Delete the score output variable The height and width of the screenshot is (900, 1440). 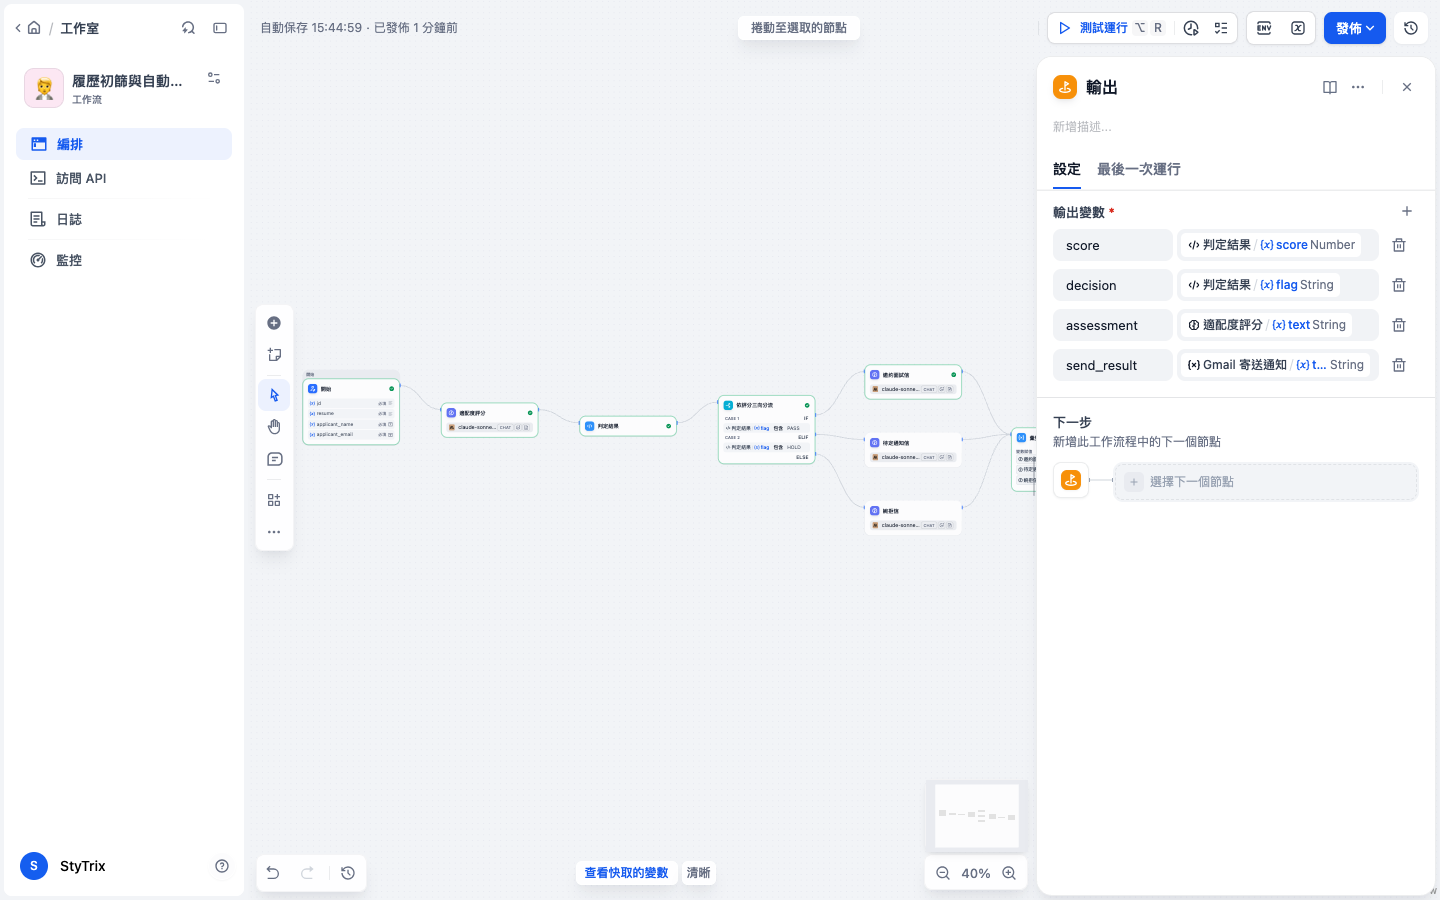[x=1399, y=245]
